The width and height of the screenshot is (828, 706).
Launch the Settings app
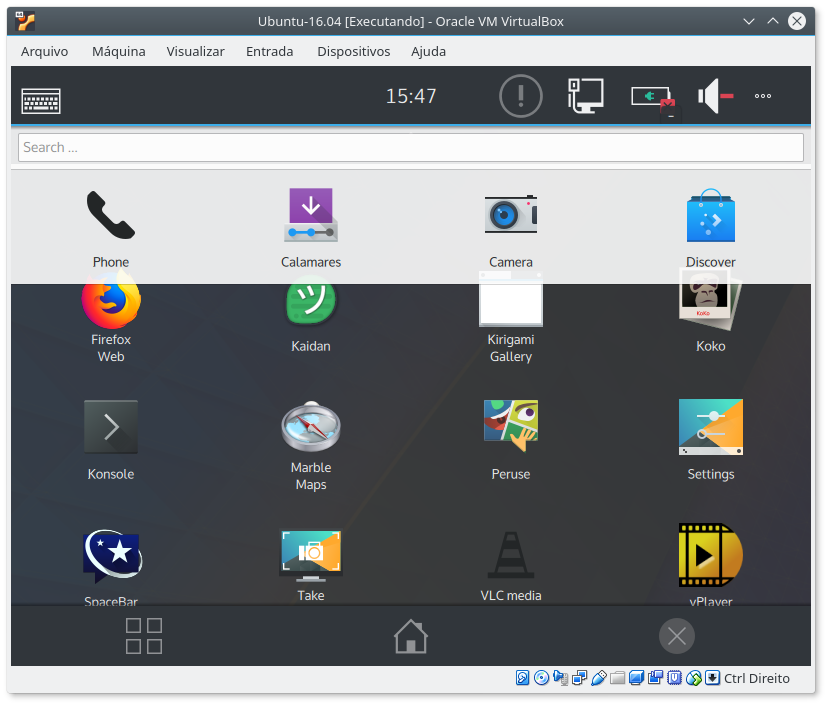[x=710, y=426]
